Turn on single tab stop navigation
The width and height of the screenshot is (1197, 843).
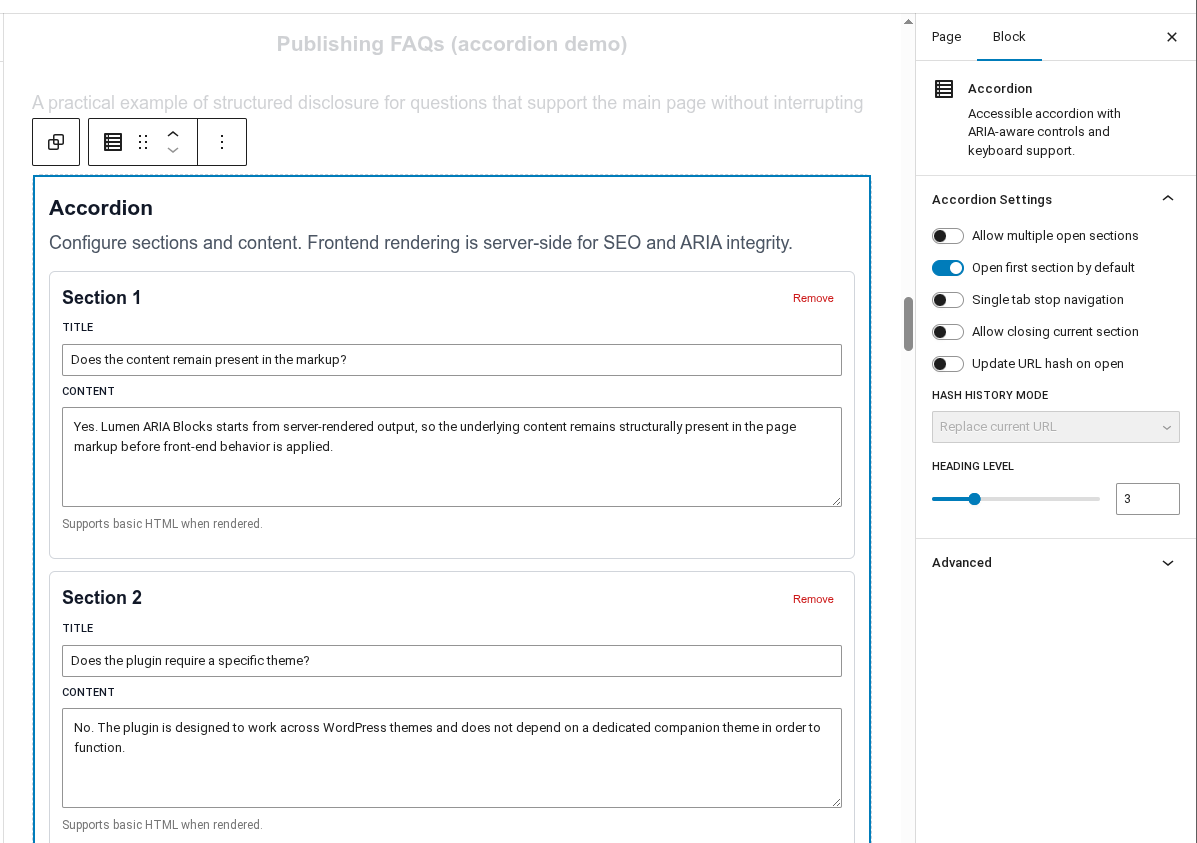pos(947,299)
